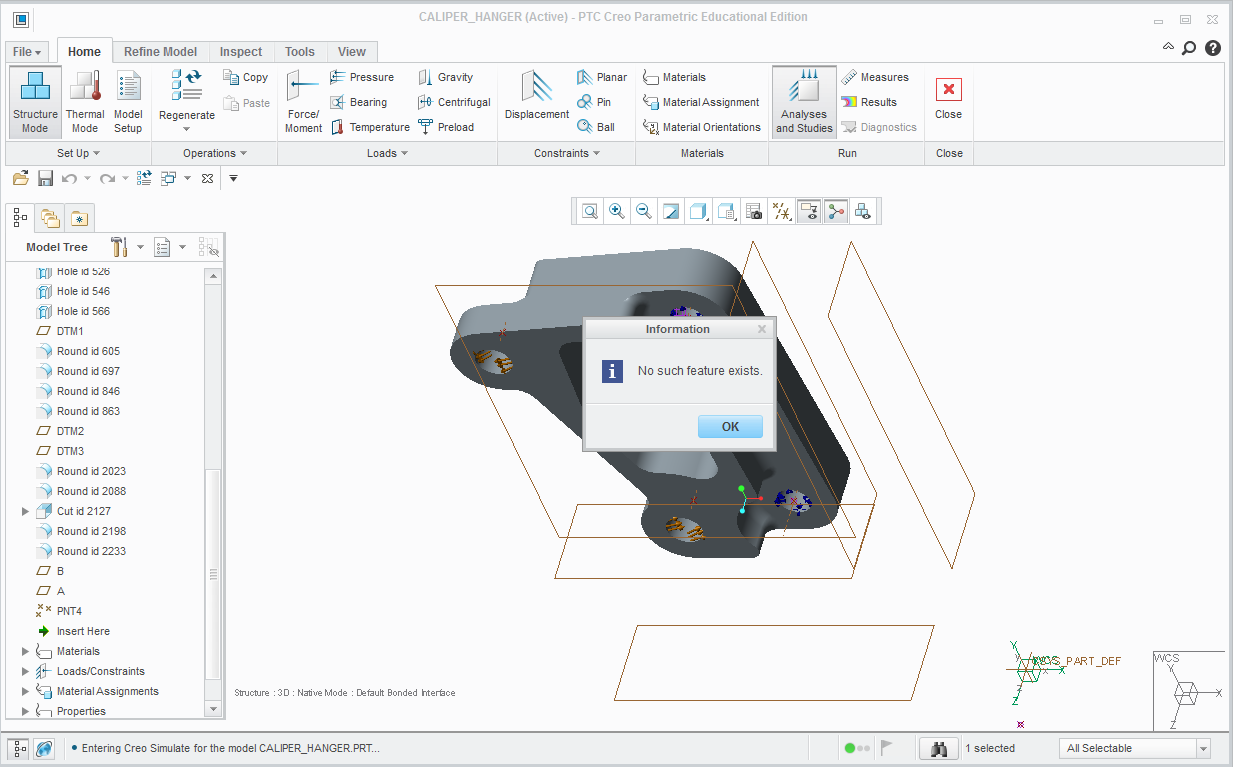Apply a Force/Moment load
Screen dimensions: 1233x767
303,102
